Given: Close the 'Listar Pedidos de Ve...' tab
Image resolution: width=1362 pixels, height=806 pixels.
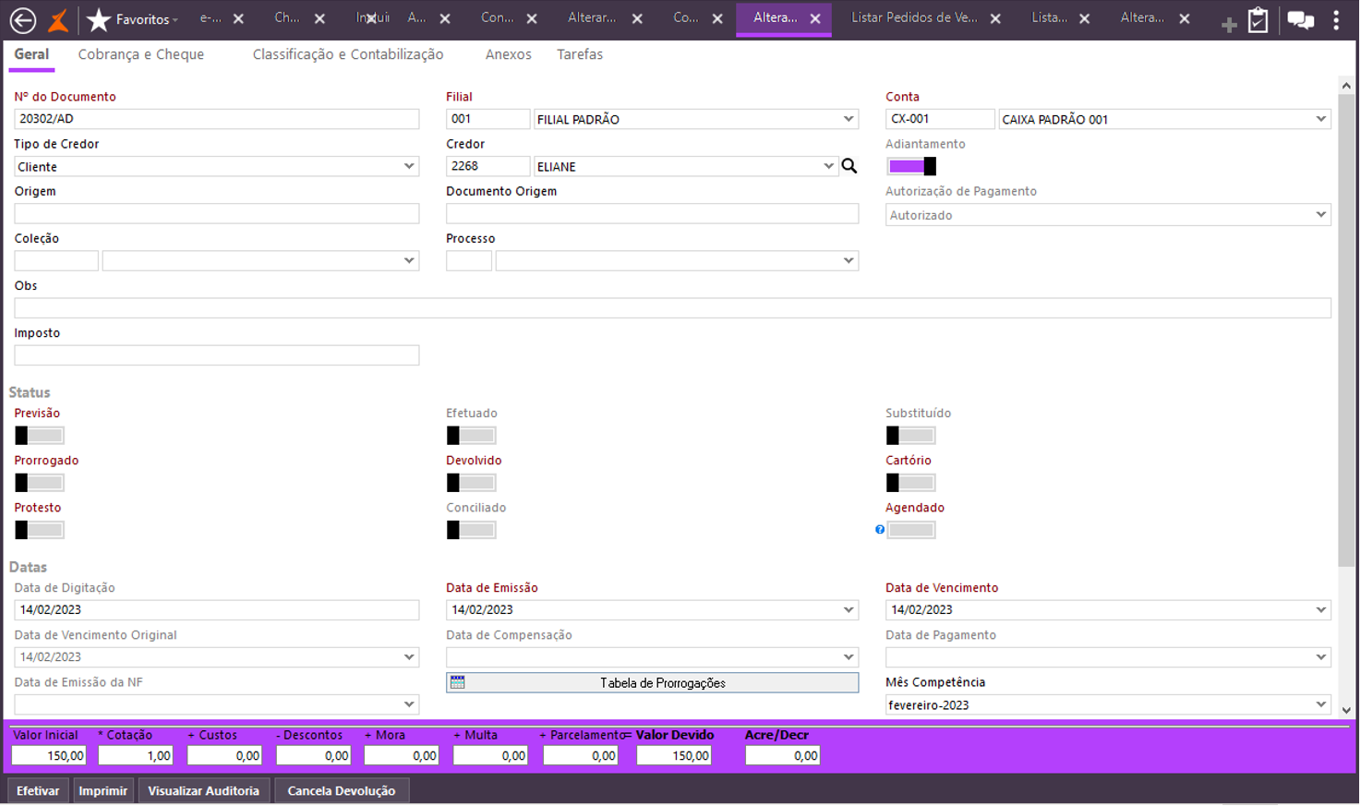Looking at the screenshot, I should tap(994, 19).
